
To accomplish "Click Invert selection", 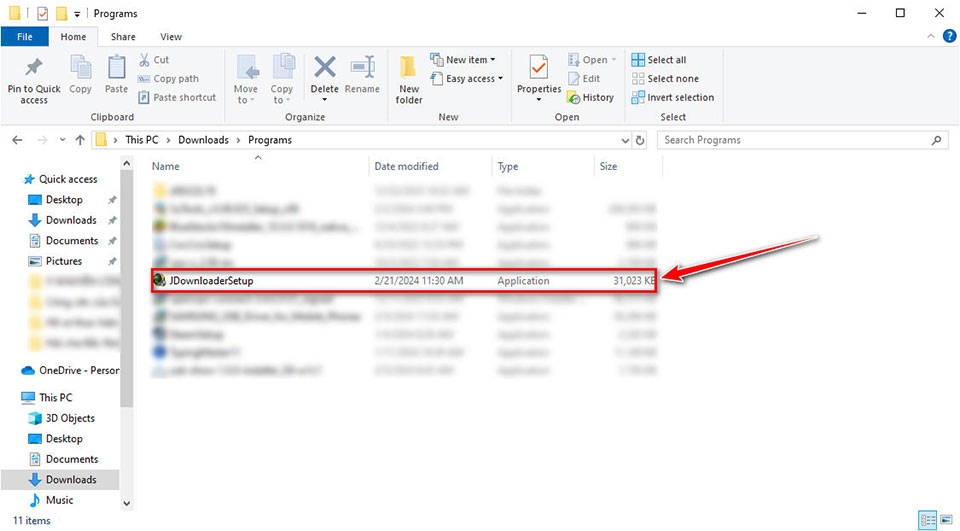I will click(x=673, y=97).
